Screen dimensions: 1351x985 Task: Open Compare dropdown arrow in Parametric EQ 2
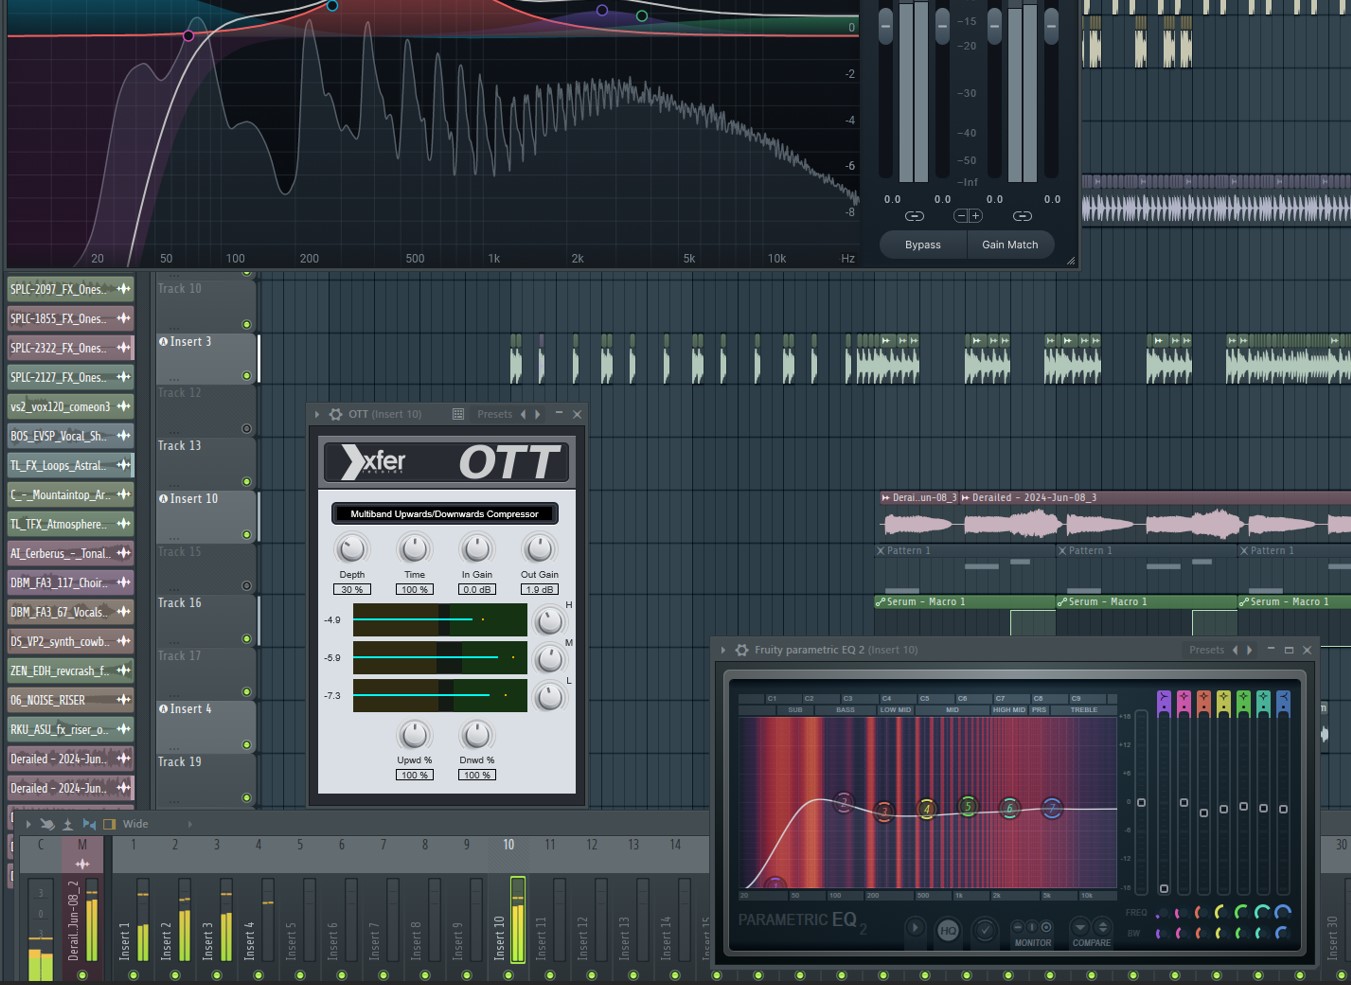coord(1079,927)
